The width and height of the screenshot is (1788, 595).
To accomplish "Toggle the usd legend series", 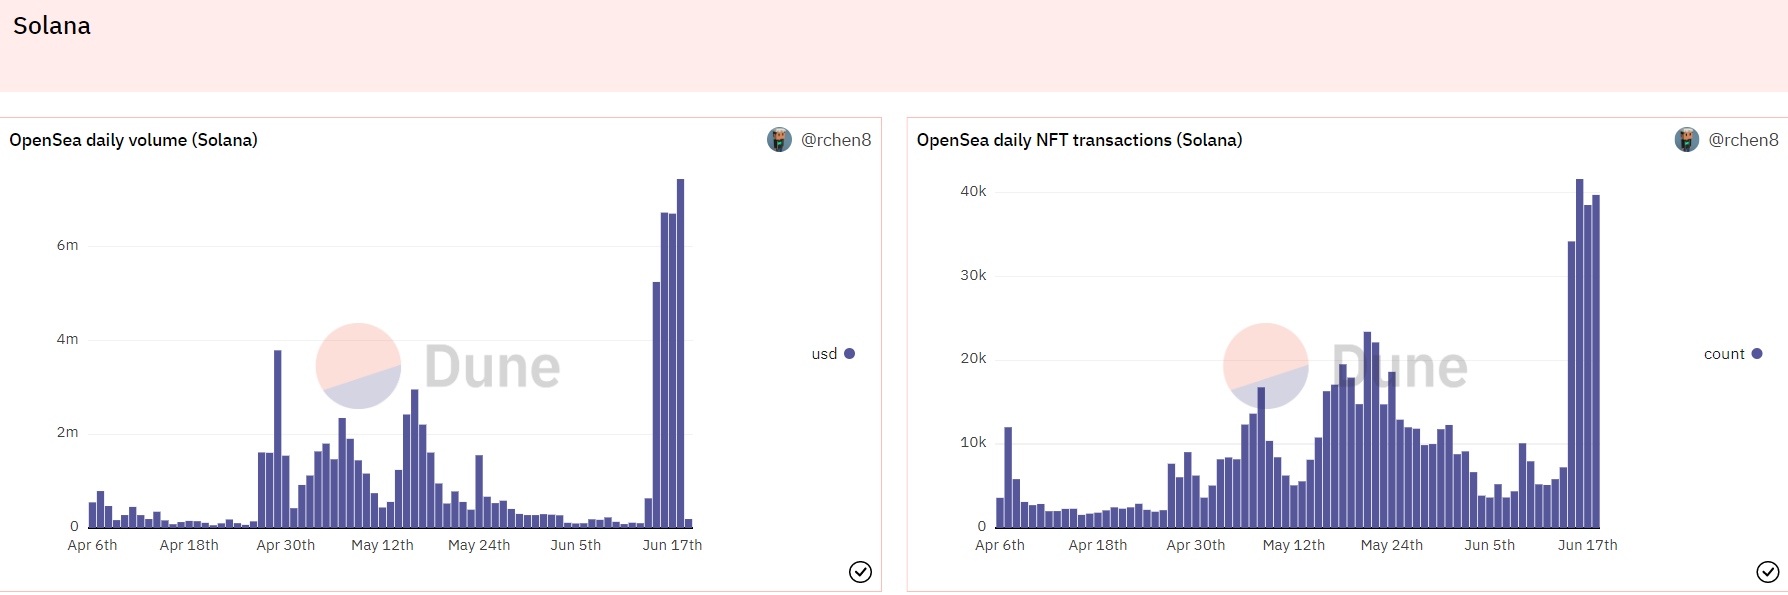I will 833,354.
